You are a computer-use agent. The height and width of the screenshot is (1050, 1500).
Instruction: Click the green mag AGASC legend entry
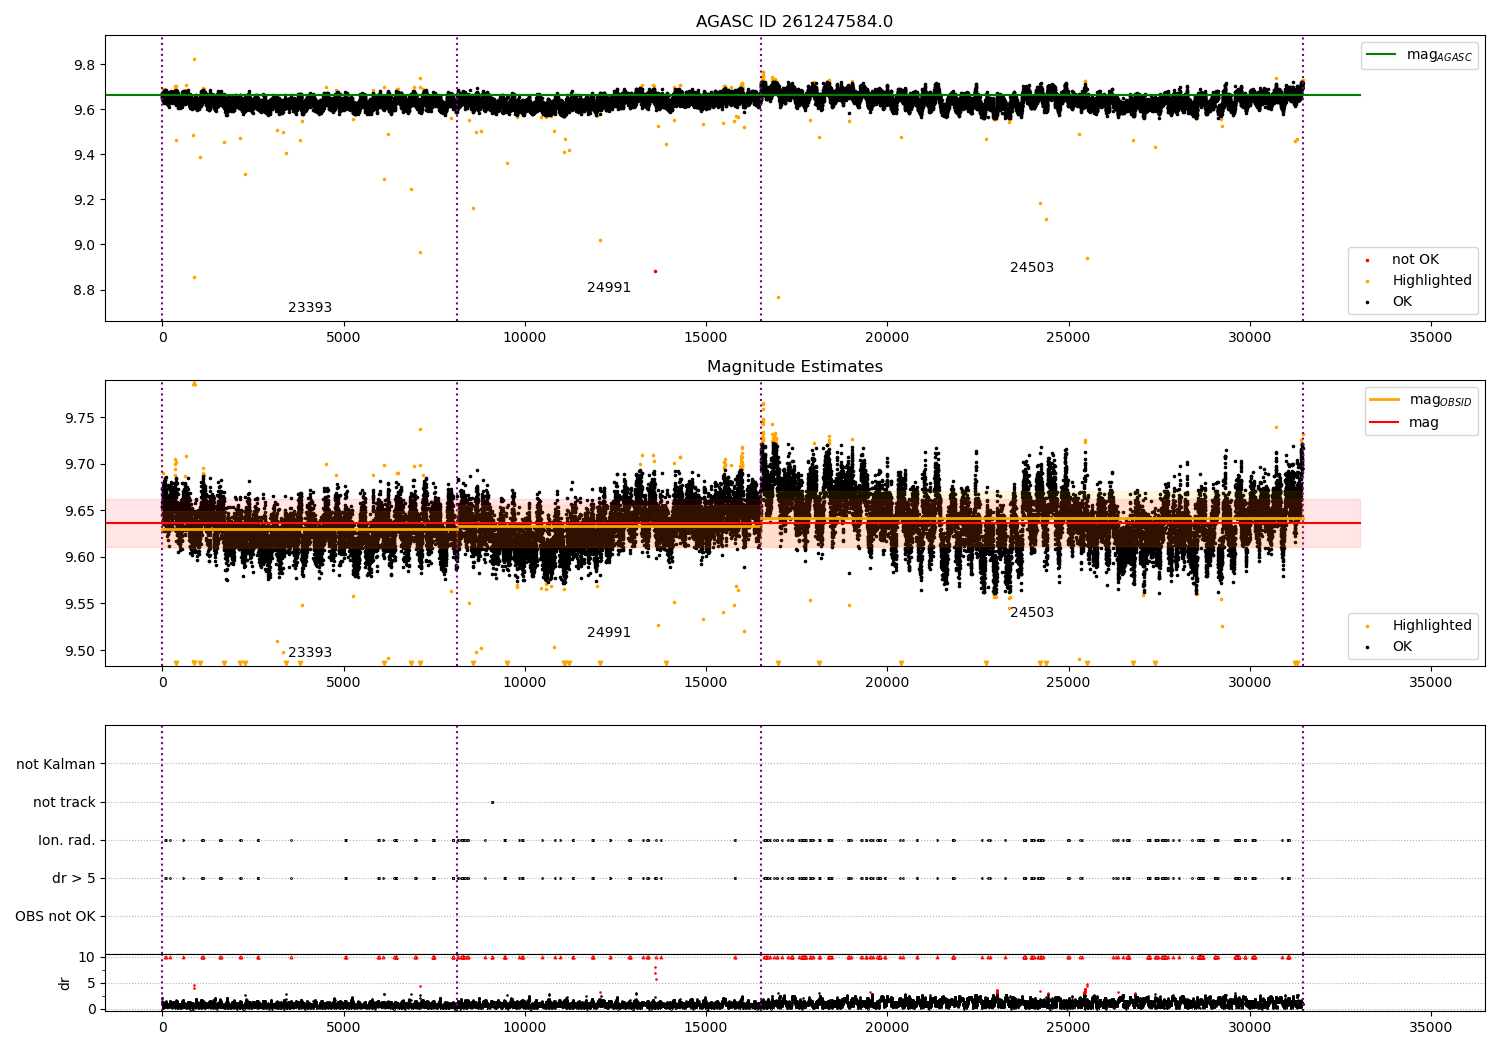tap(1419, 55)
